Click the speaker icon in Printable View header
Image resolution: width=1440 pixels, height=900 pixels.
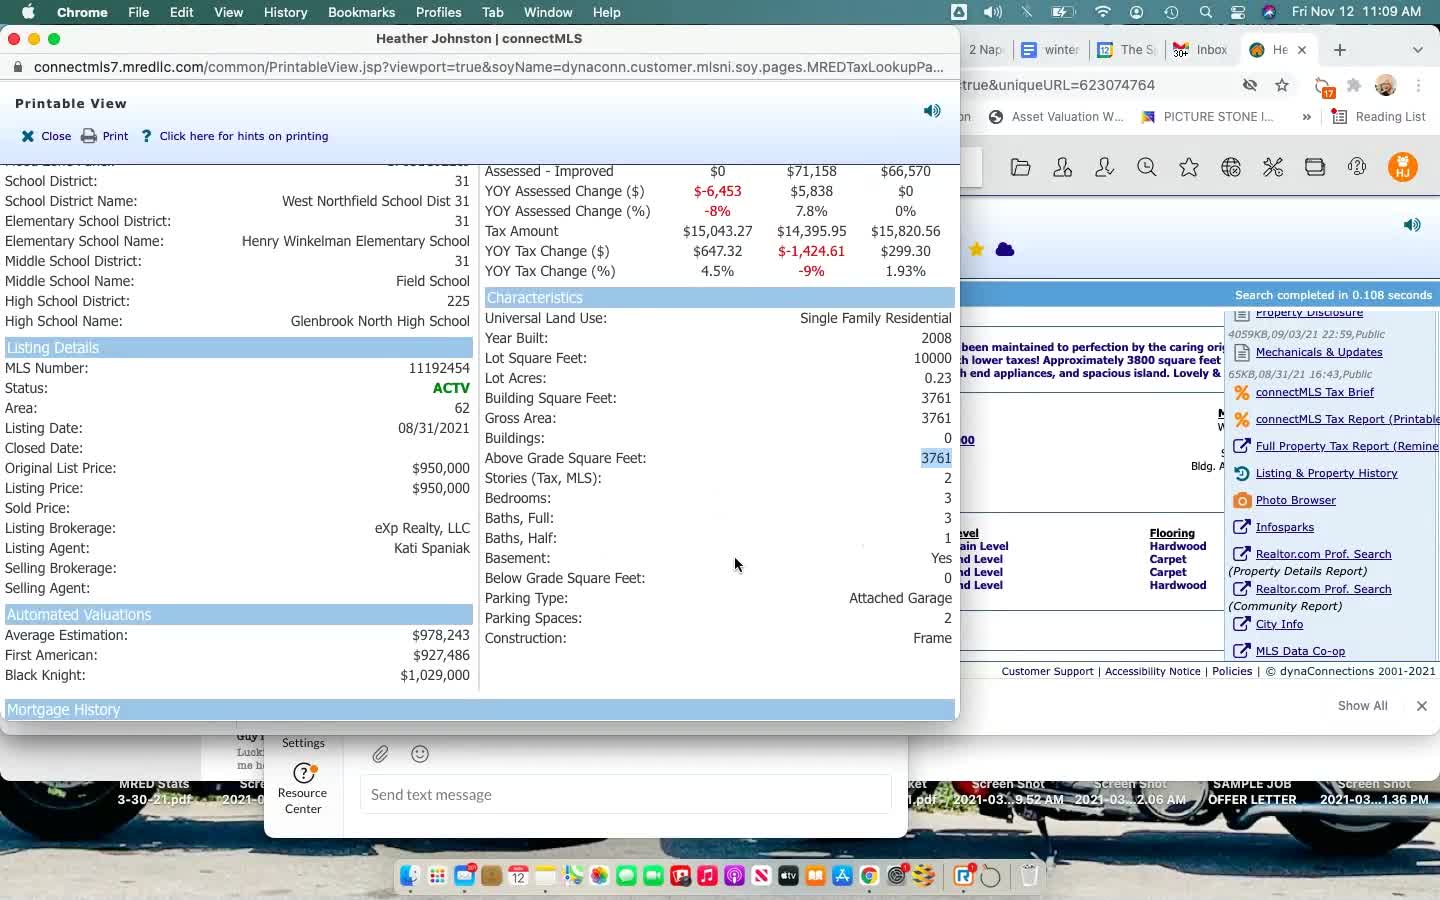[x=932, y=111]
